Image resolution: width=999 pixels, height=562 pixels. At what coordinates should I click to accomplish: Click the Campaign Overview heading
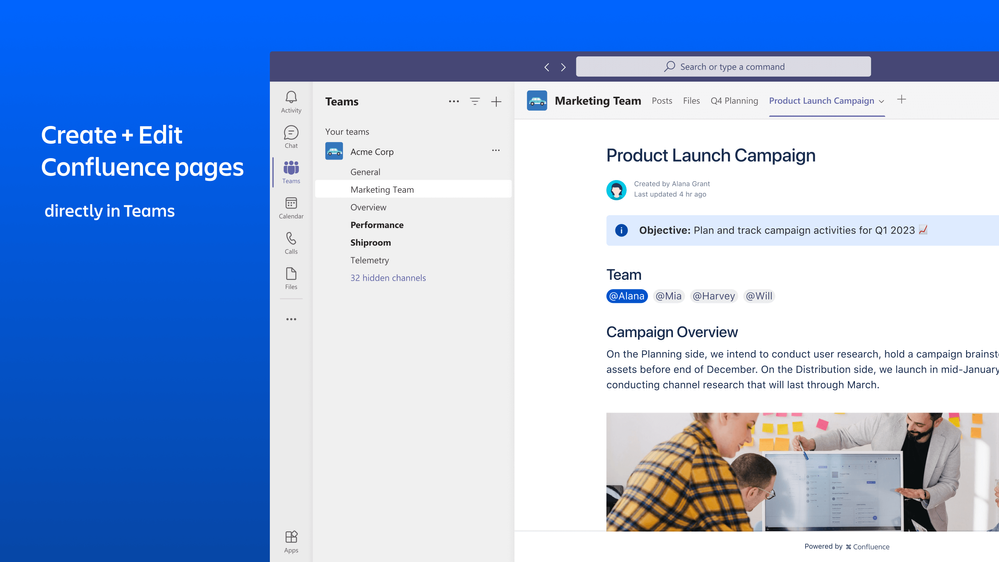pos(672,332)
